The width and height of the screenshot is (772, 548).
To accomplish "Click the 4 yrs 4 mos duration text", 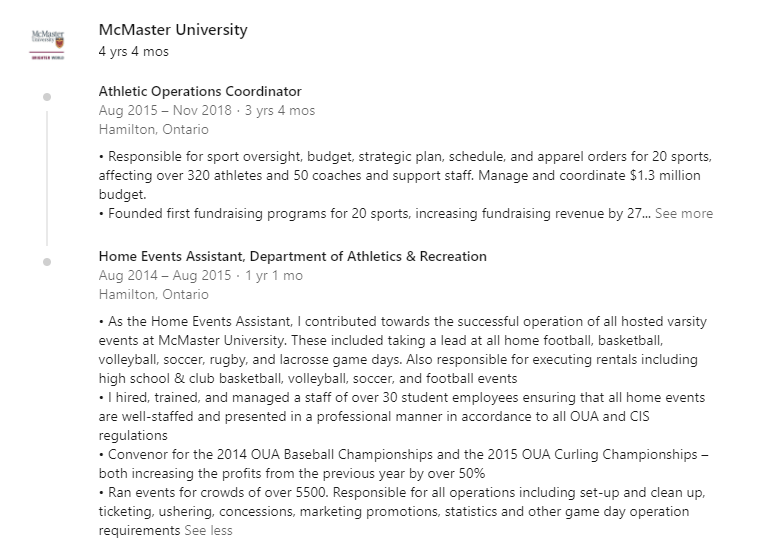I will click(133, 51).
